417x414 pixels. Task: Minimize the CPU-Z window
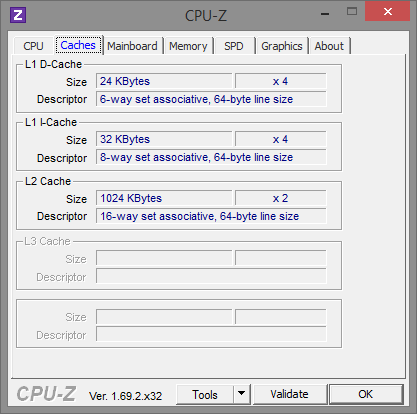point(325,13)
